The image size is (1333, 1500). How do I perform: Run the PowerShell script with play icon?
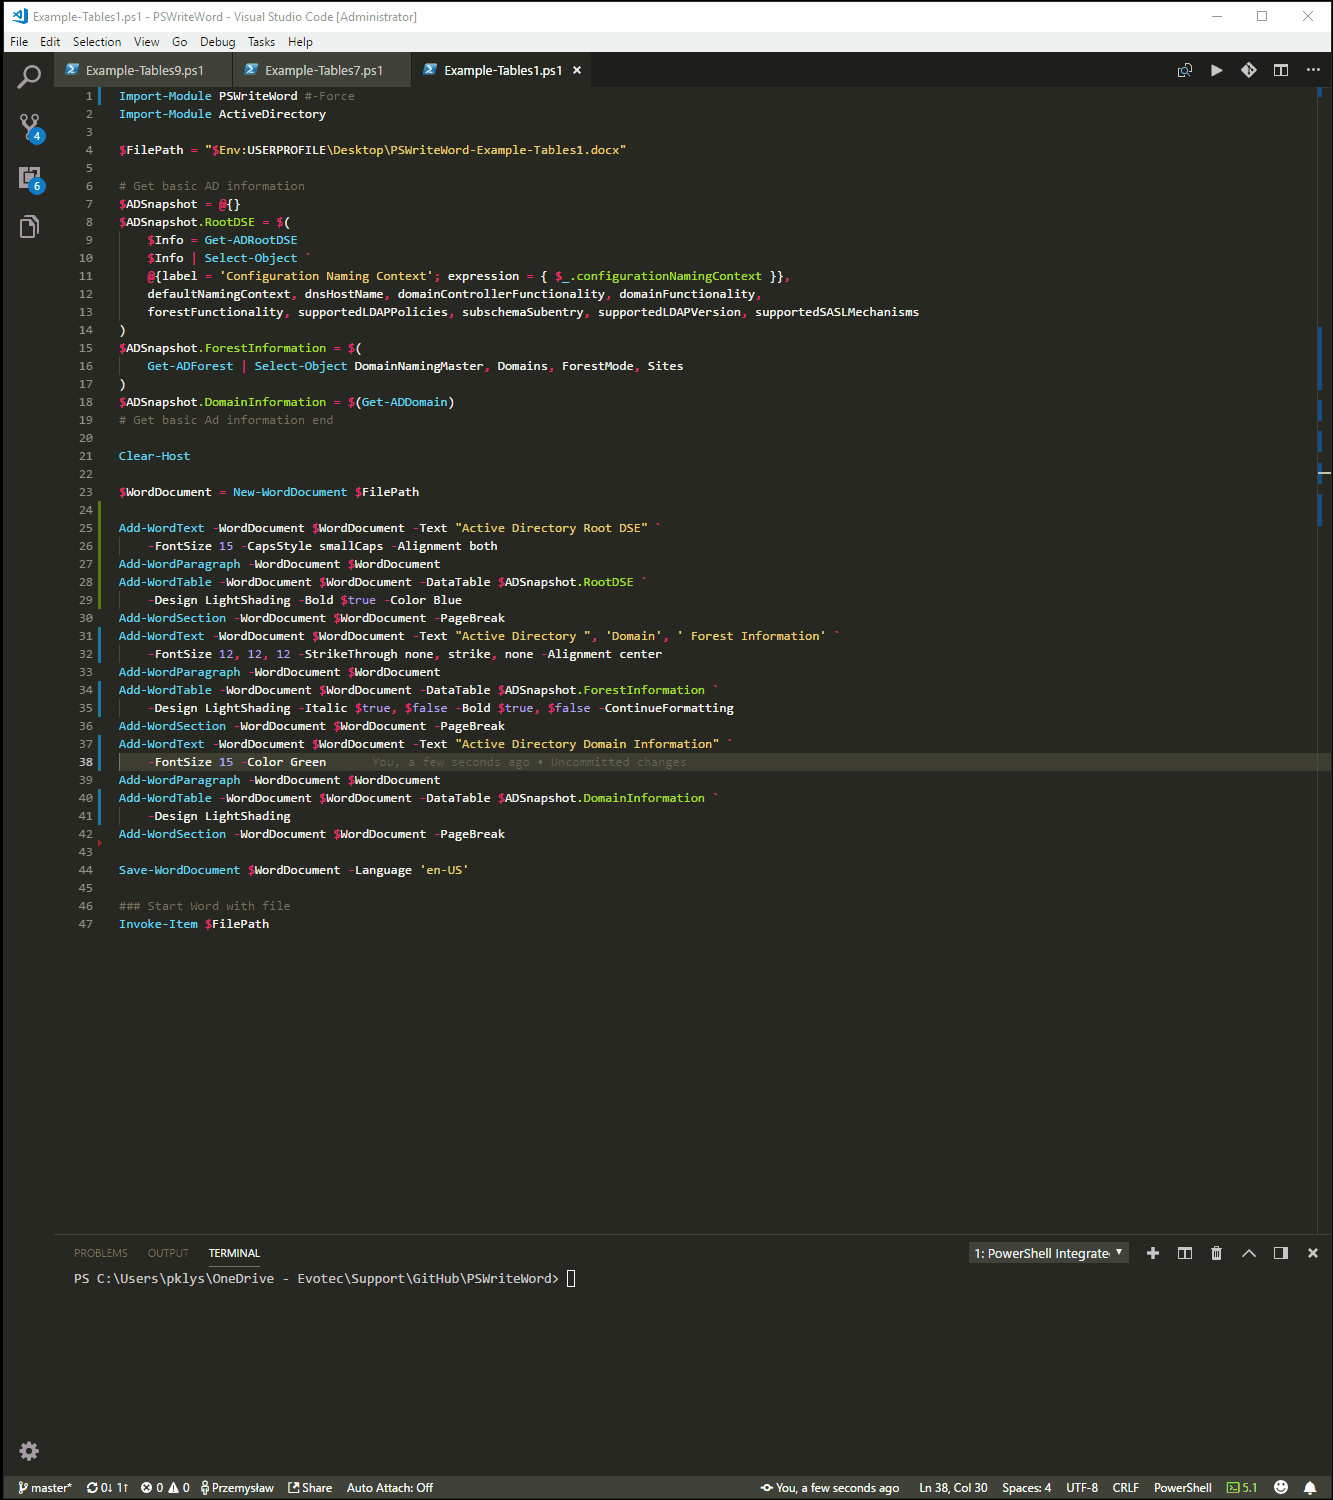coord(1216,70)
